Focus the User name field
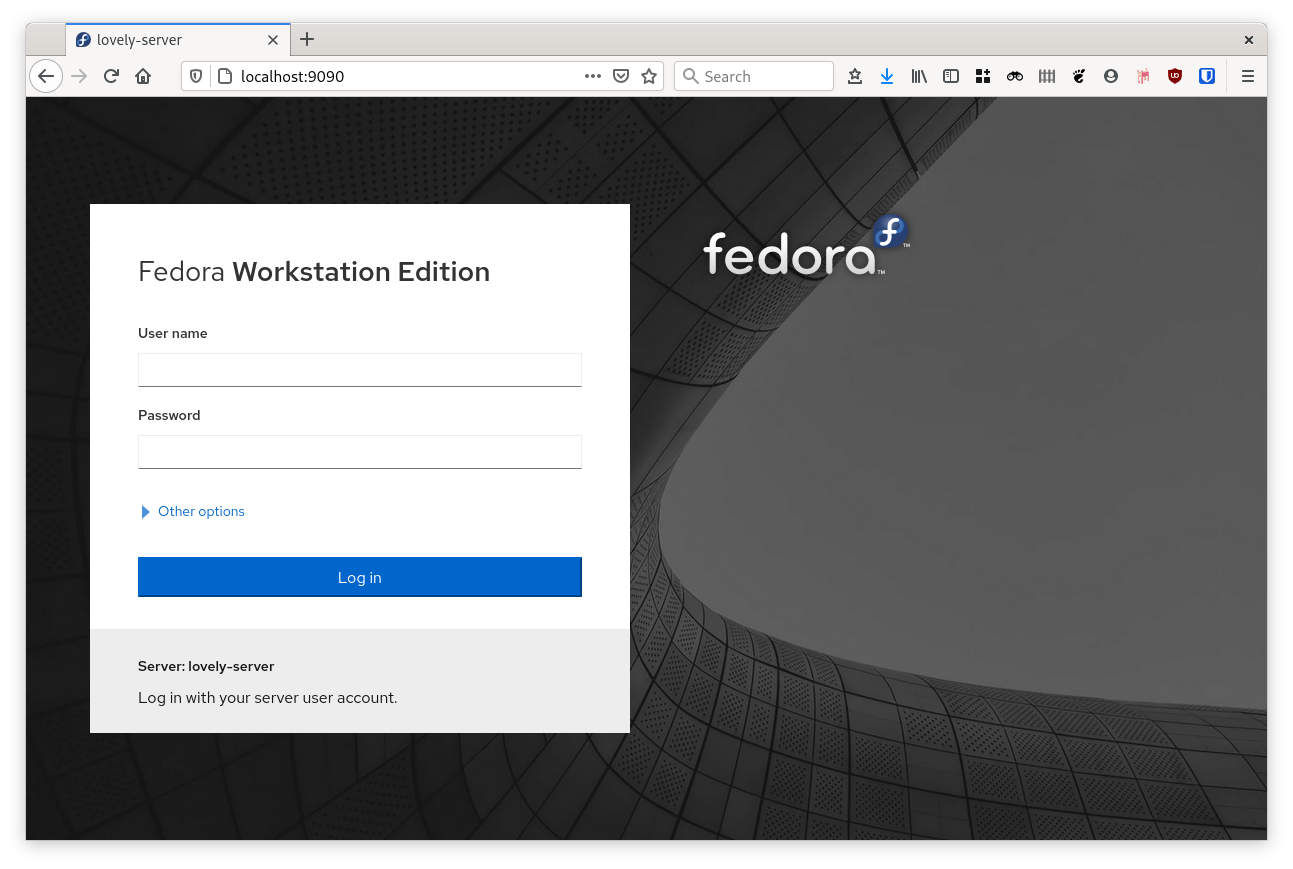Screen dimensions: 1293x869 [x=360, y=370]
